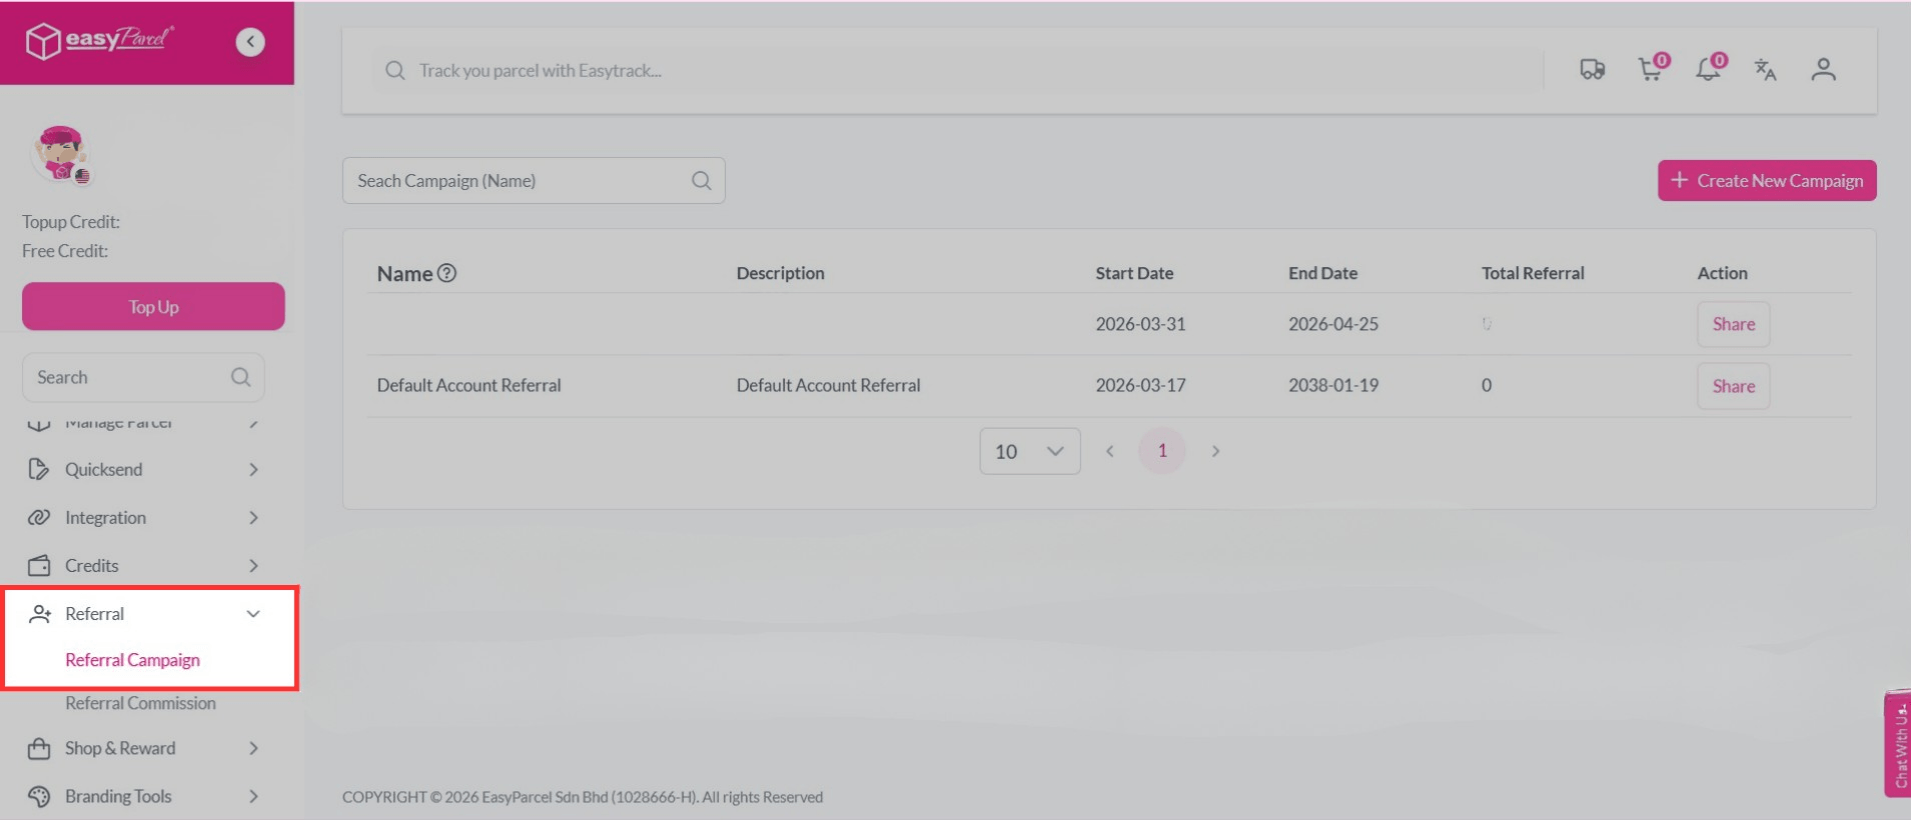Click the Branding Tools palette icon
The width and height of the screenshot is (1911, 820).
click(39, 796)
